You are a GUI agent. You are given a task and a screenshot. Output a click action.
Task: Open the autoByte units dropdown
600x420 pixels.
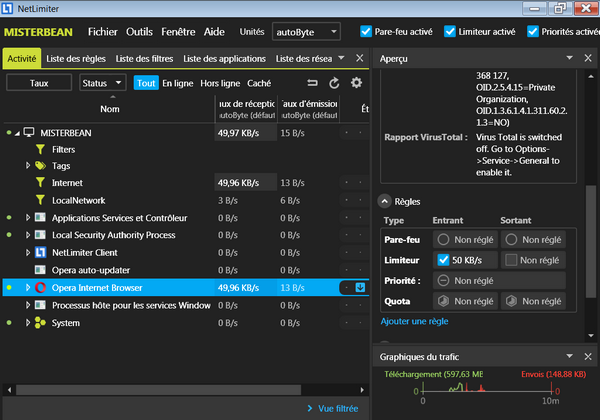(307, 32)
